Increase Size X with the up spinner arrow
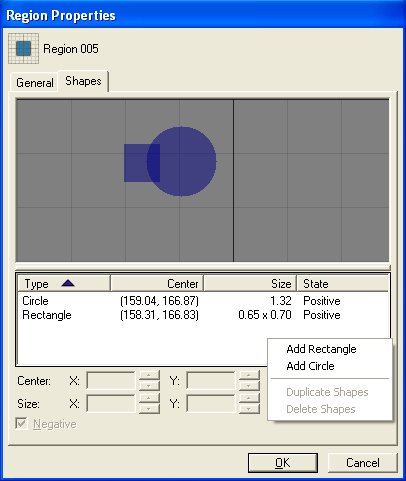This screenshot has width=406, height=481. tap(149, 399)
